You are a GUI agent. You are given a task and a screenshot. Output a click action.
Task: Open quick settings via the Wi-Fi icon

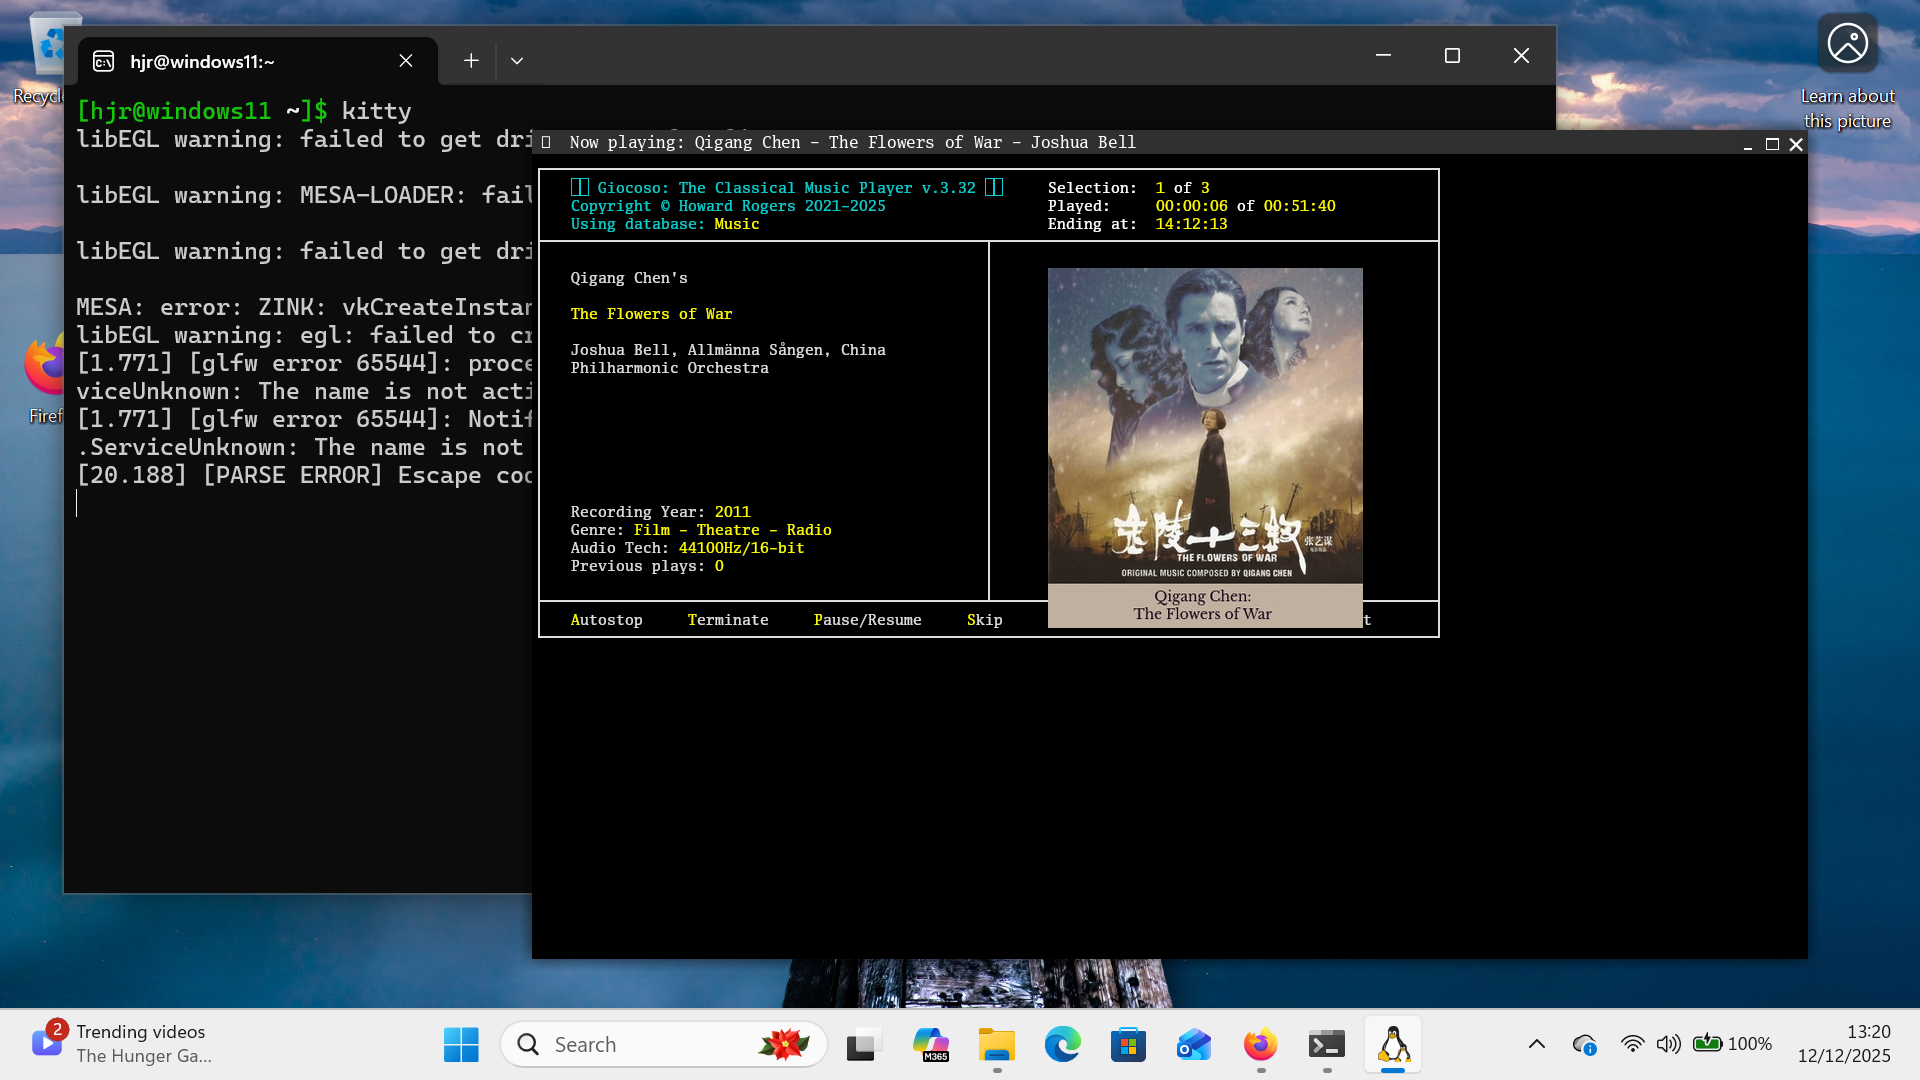[x=1632, y=1043]
